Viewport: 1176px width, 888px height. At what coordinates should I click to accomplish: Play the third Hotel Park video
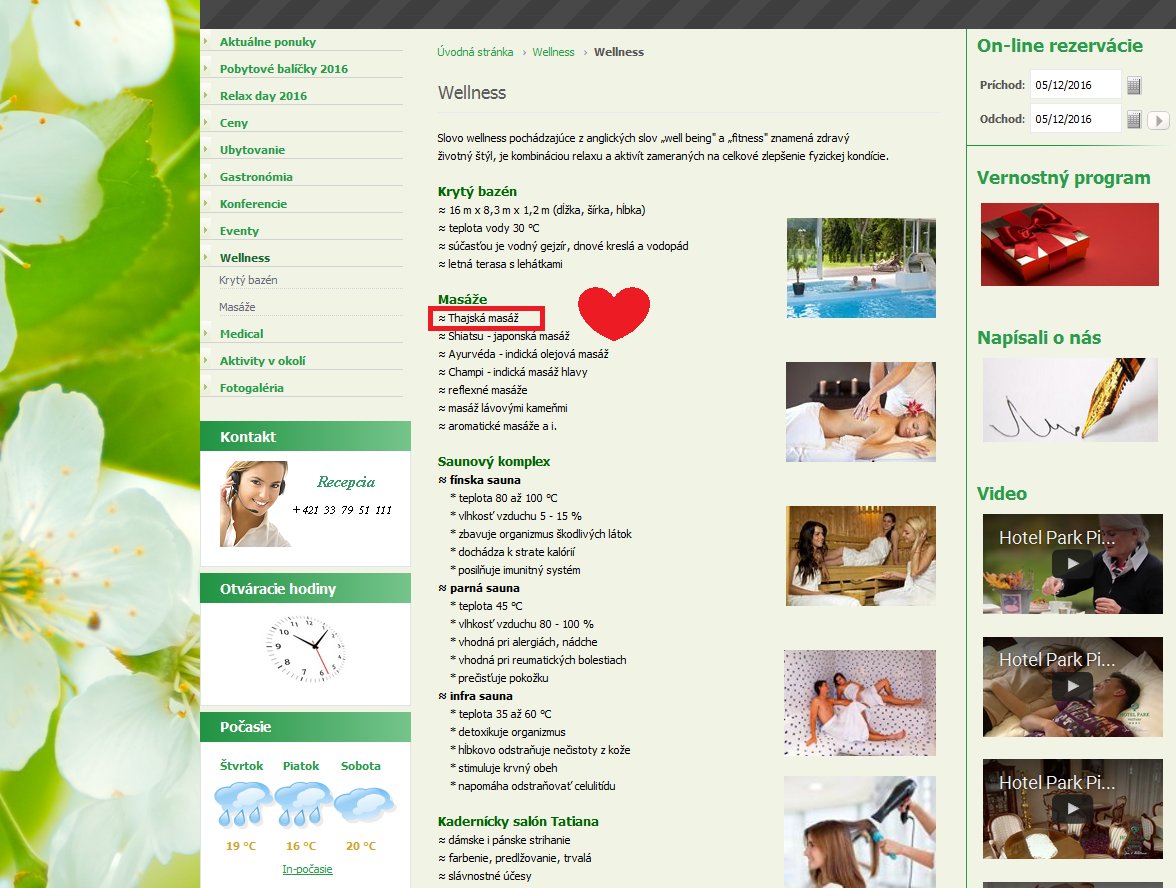pyautogui.click(x=1072, y=808)
